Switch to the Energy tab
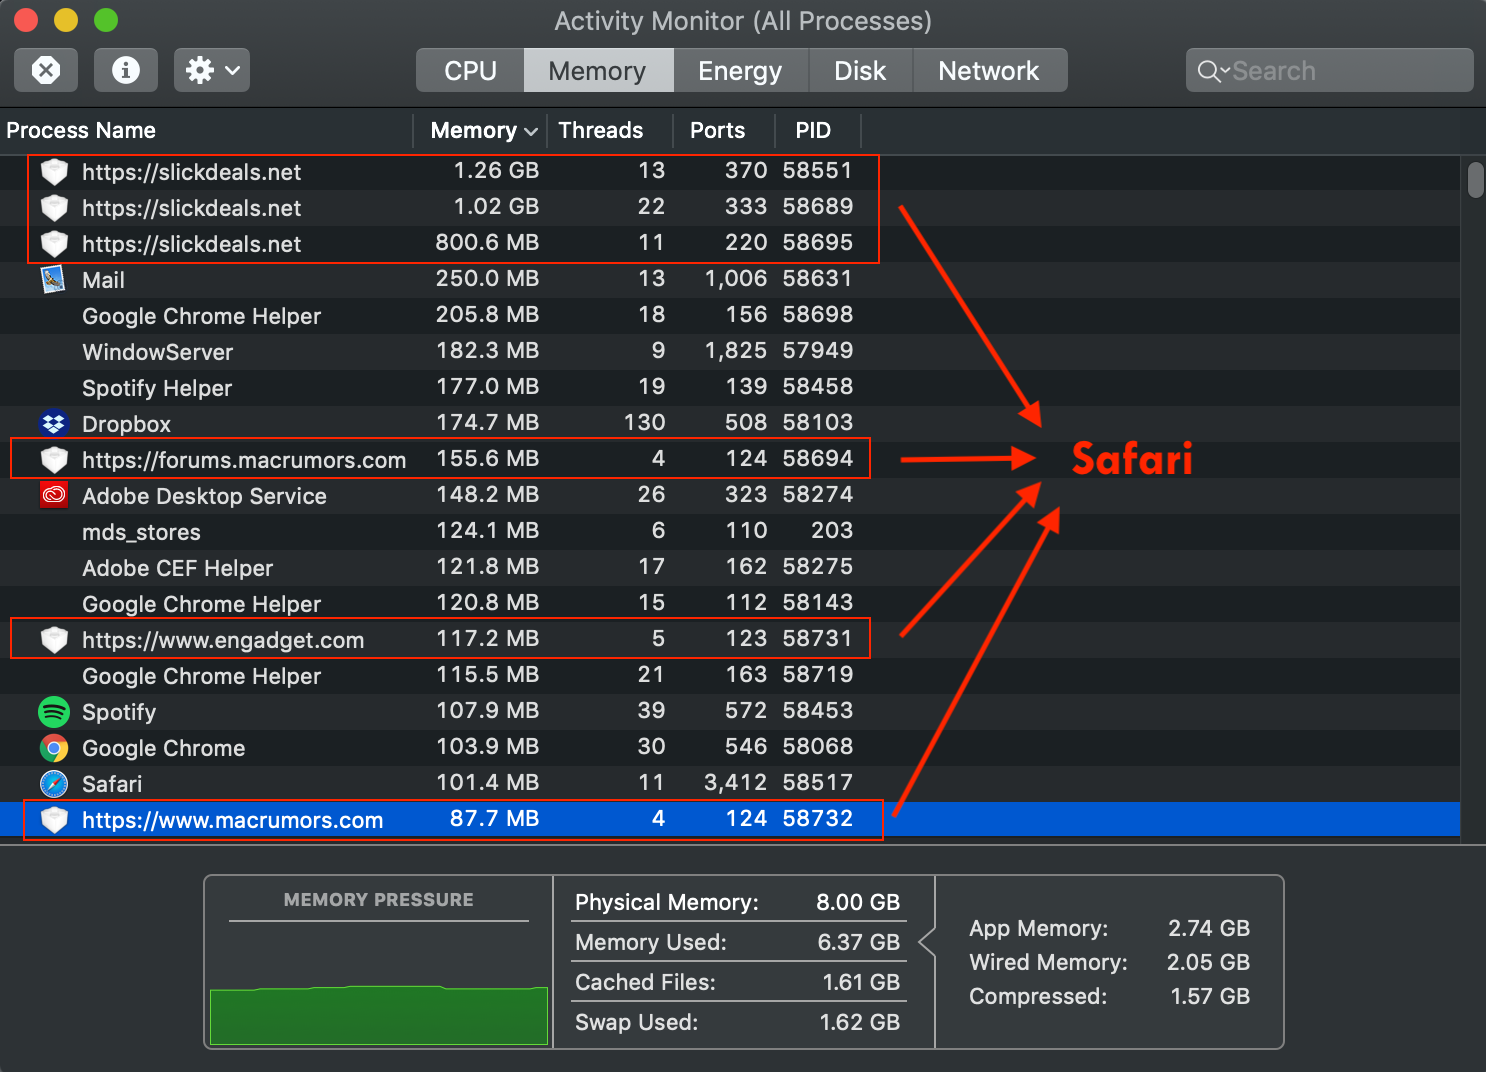 point(740,71)
